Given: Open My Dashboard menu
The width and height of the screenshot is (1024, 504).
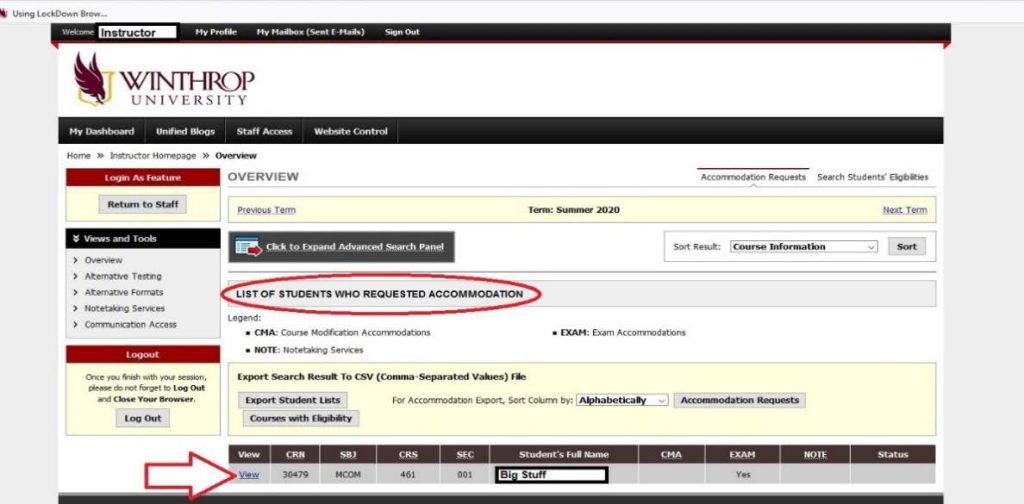Looking at the screenshot, I should tap(101, 131).
